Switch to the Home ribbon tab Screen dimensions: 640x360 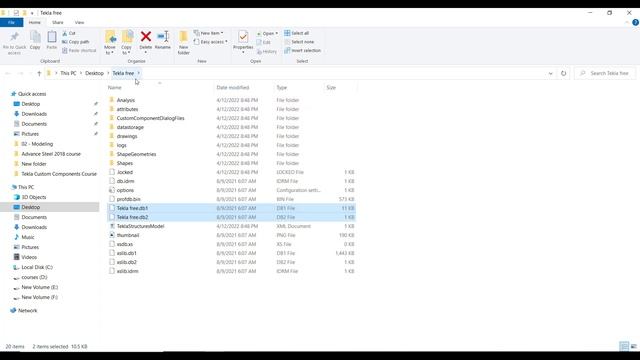(35, 22)
